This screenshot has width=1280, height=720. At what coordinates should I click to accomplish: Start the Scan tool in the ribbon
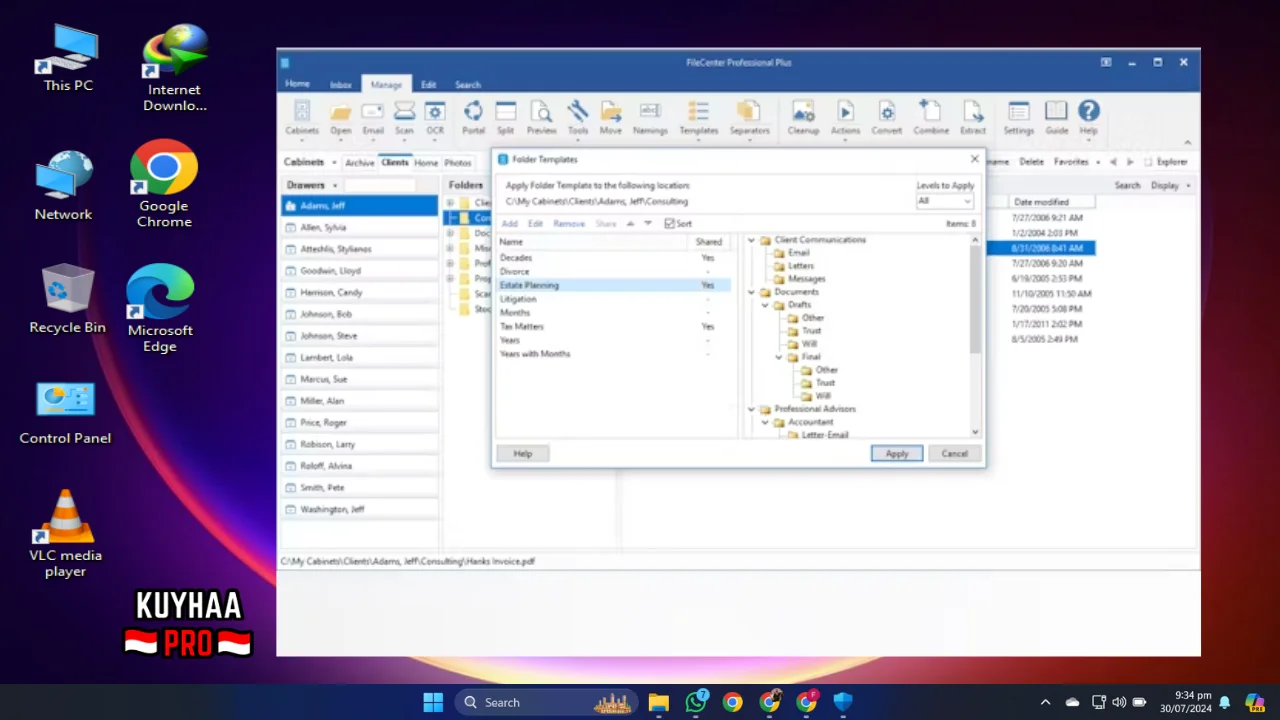tap(404, 117)
